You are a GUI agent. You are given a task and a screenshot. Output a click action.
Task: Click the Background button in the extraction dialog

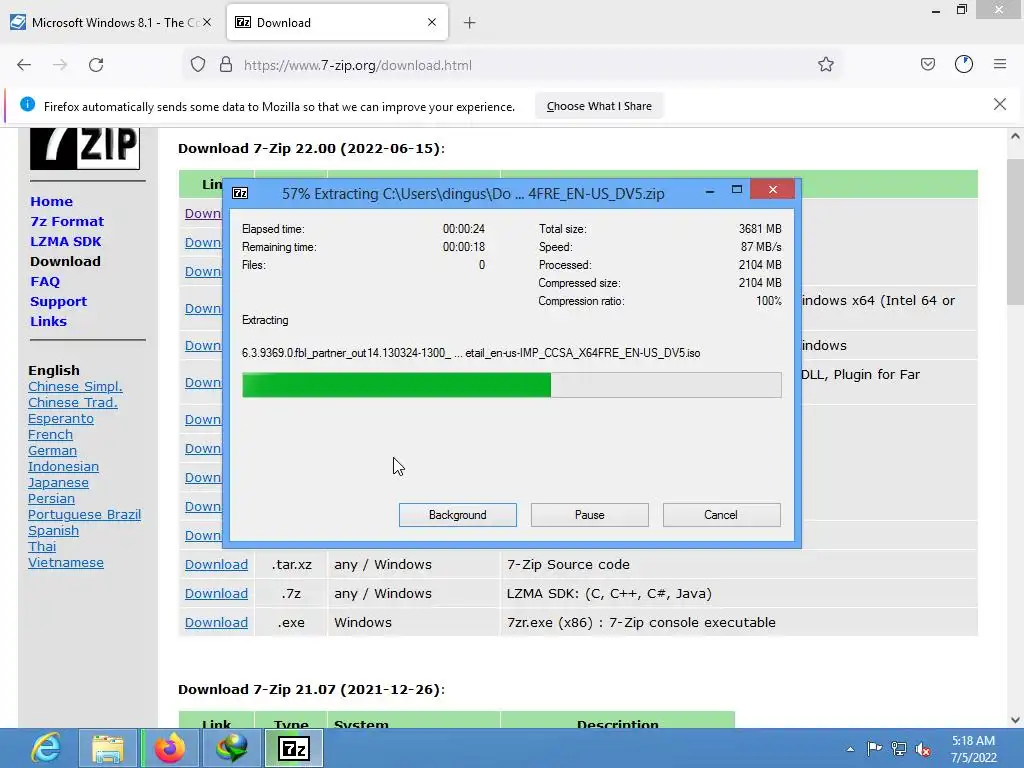(458, 515)
